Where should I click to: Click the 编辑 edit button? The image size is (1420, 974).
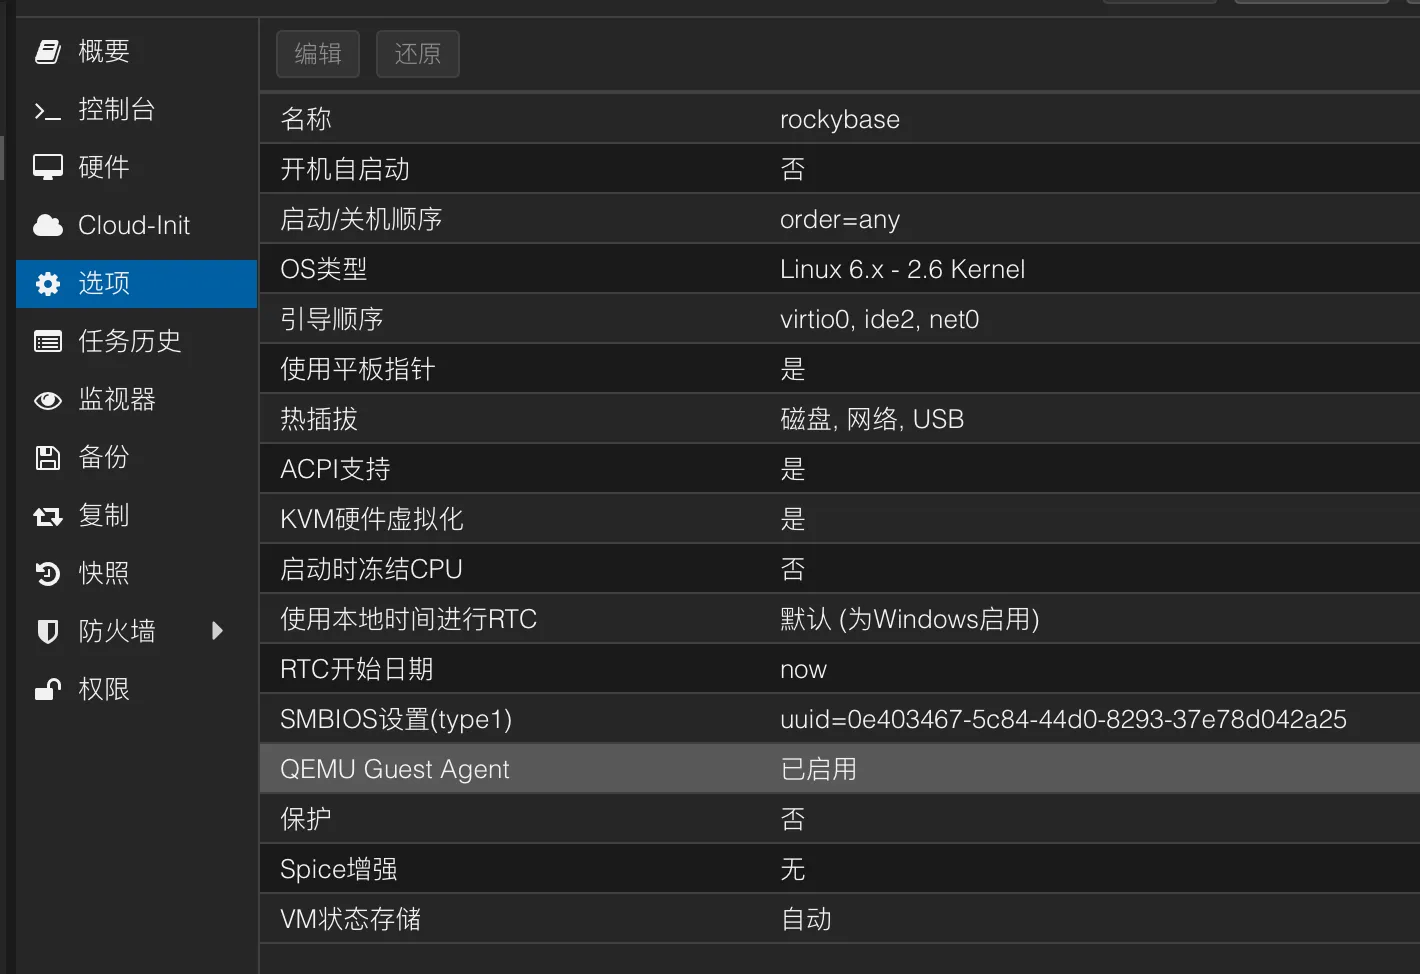coord(317,54)
